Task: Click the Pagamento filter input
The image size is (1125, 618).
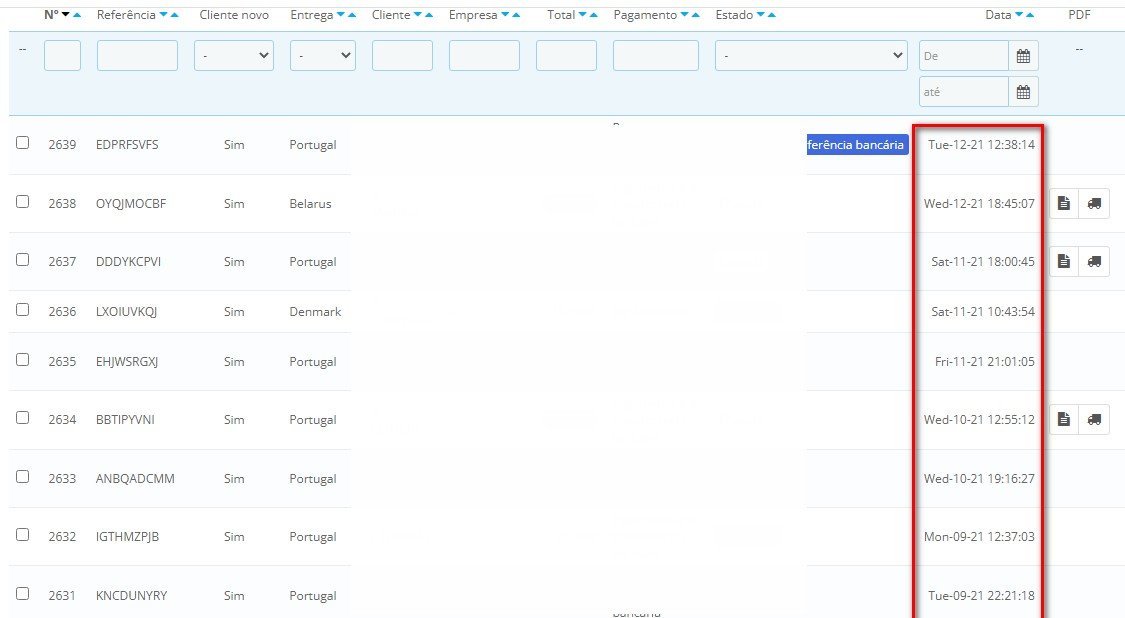Action: [656, 55]
